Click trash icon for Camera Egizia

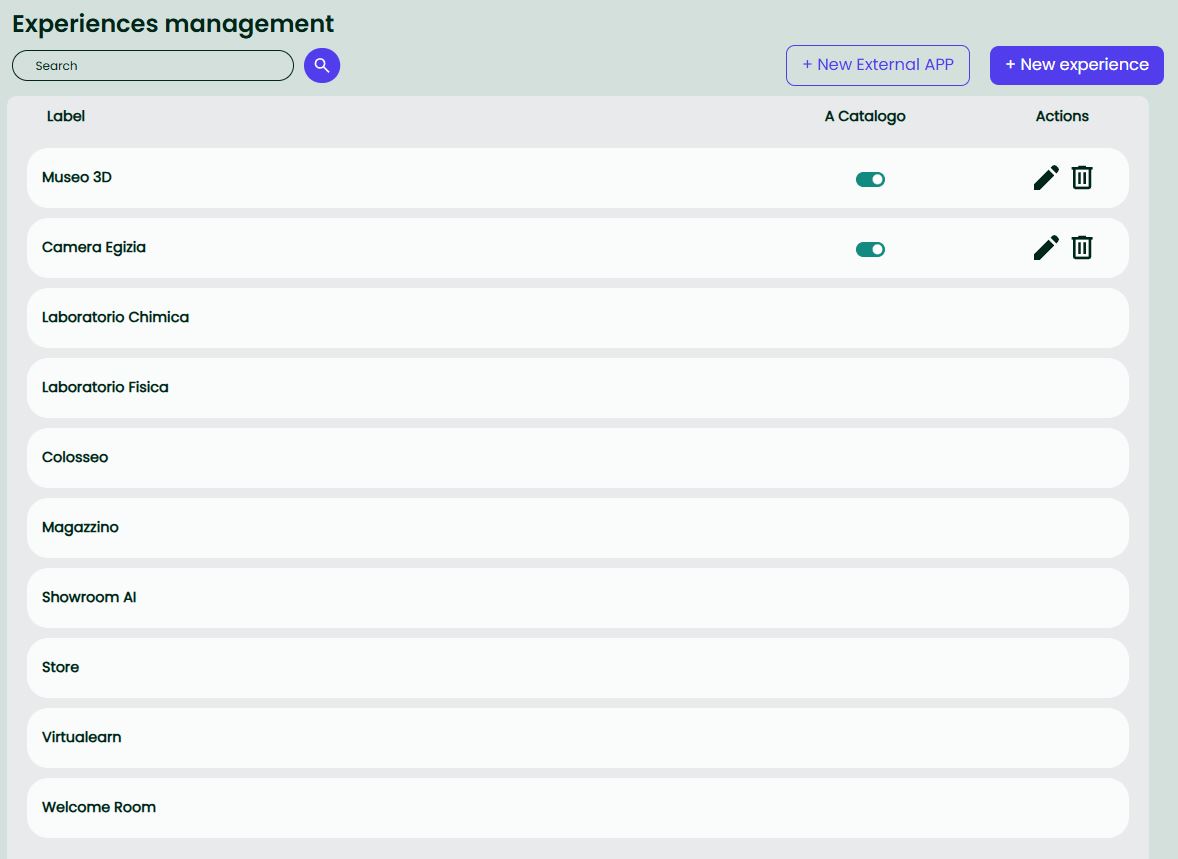tap(1082, 248)
